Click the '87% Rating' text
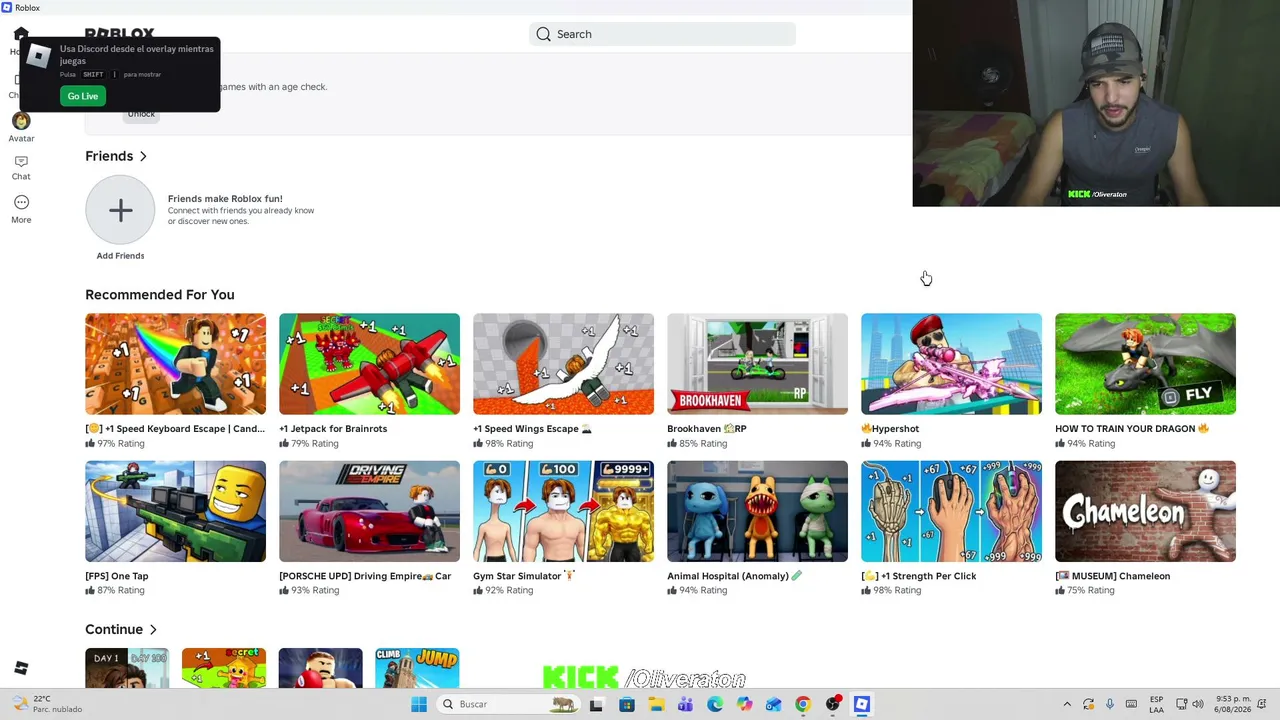The height and width of the screenshot is (720, 1280). click(121, 591)
